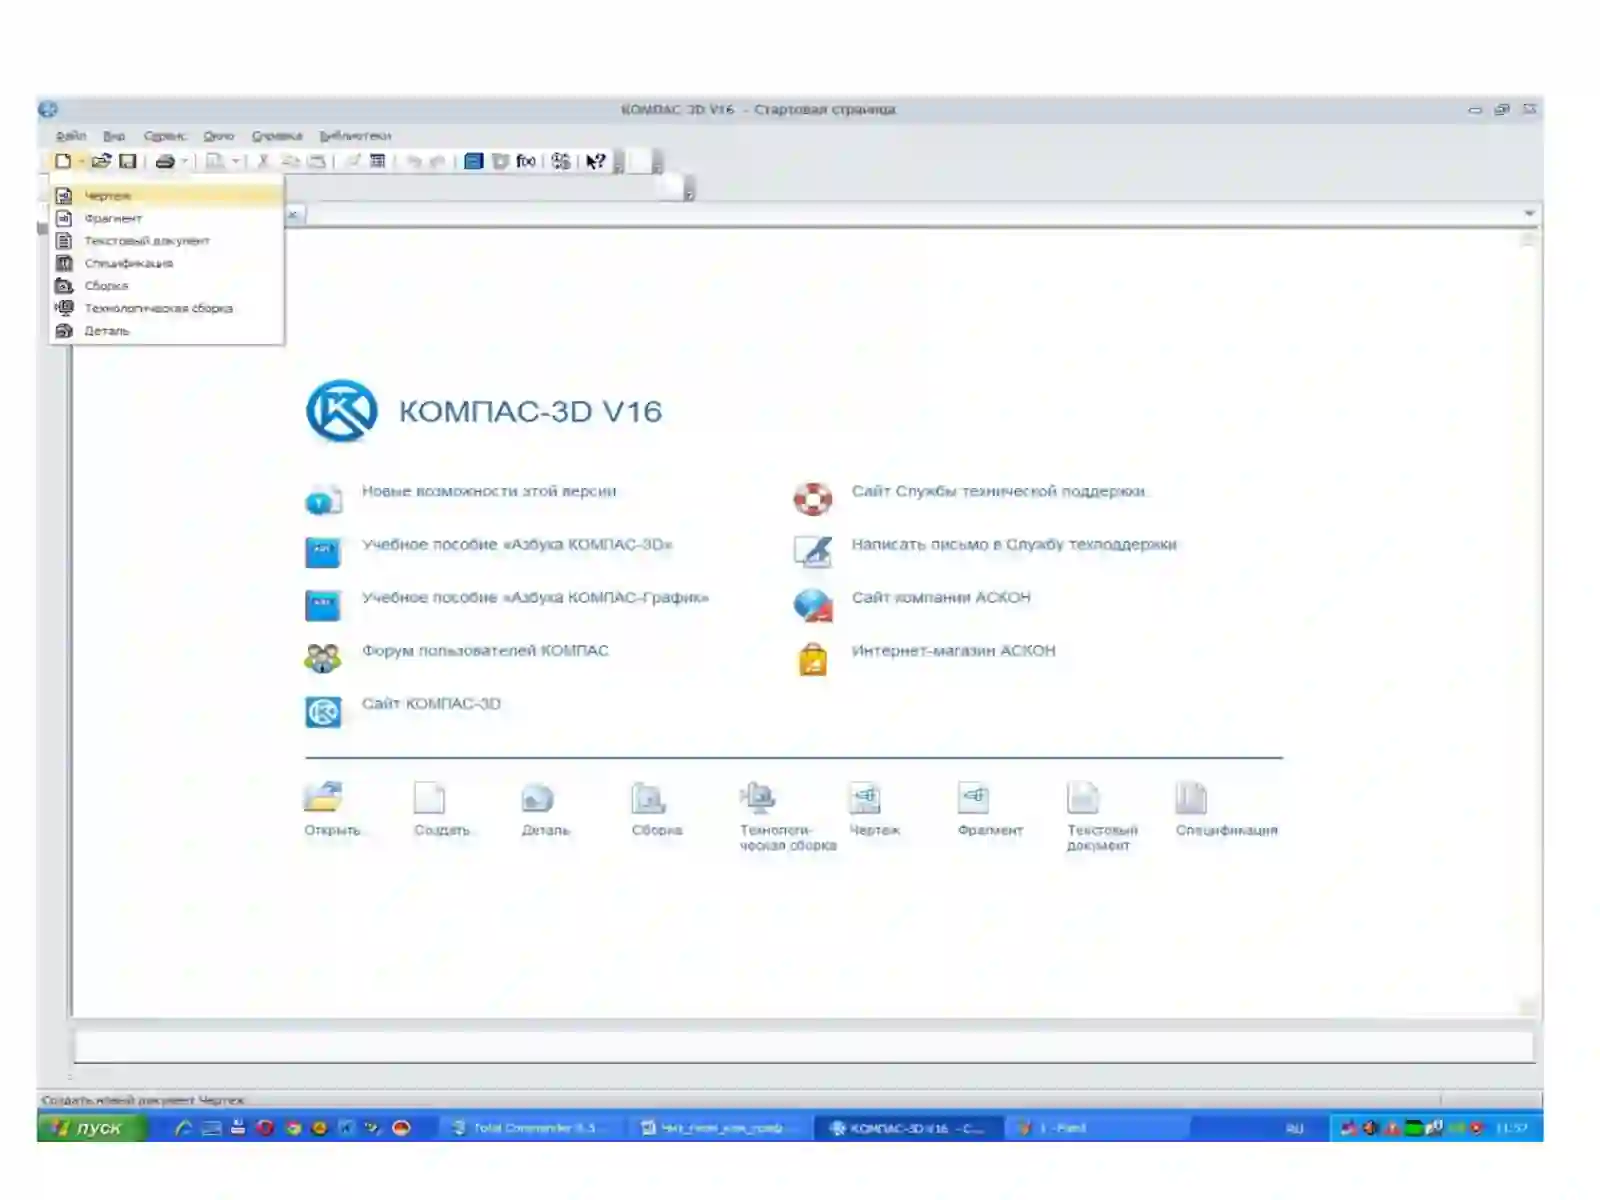Screen dimensions: 1600x1200
Task: Click Технологическая сборка icon on start page
Action: click(x=757, y=797)
